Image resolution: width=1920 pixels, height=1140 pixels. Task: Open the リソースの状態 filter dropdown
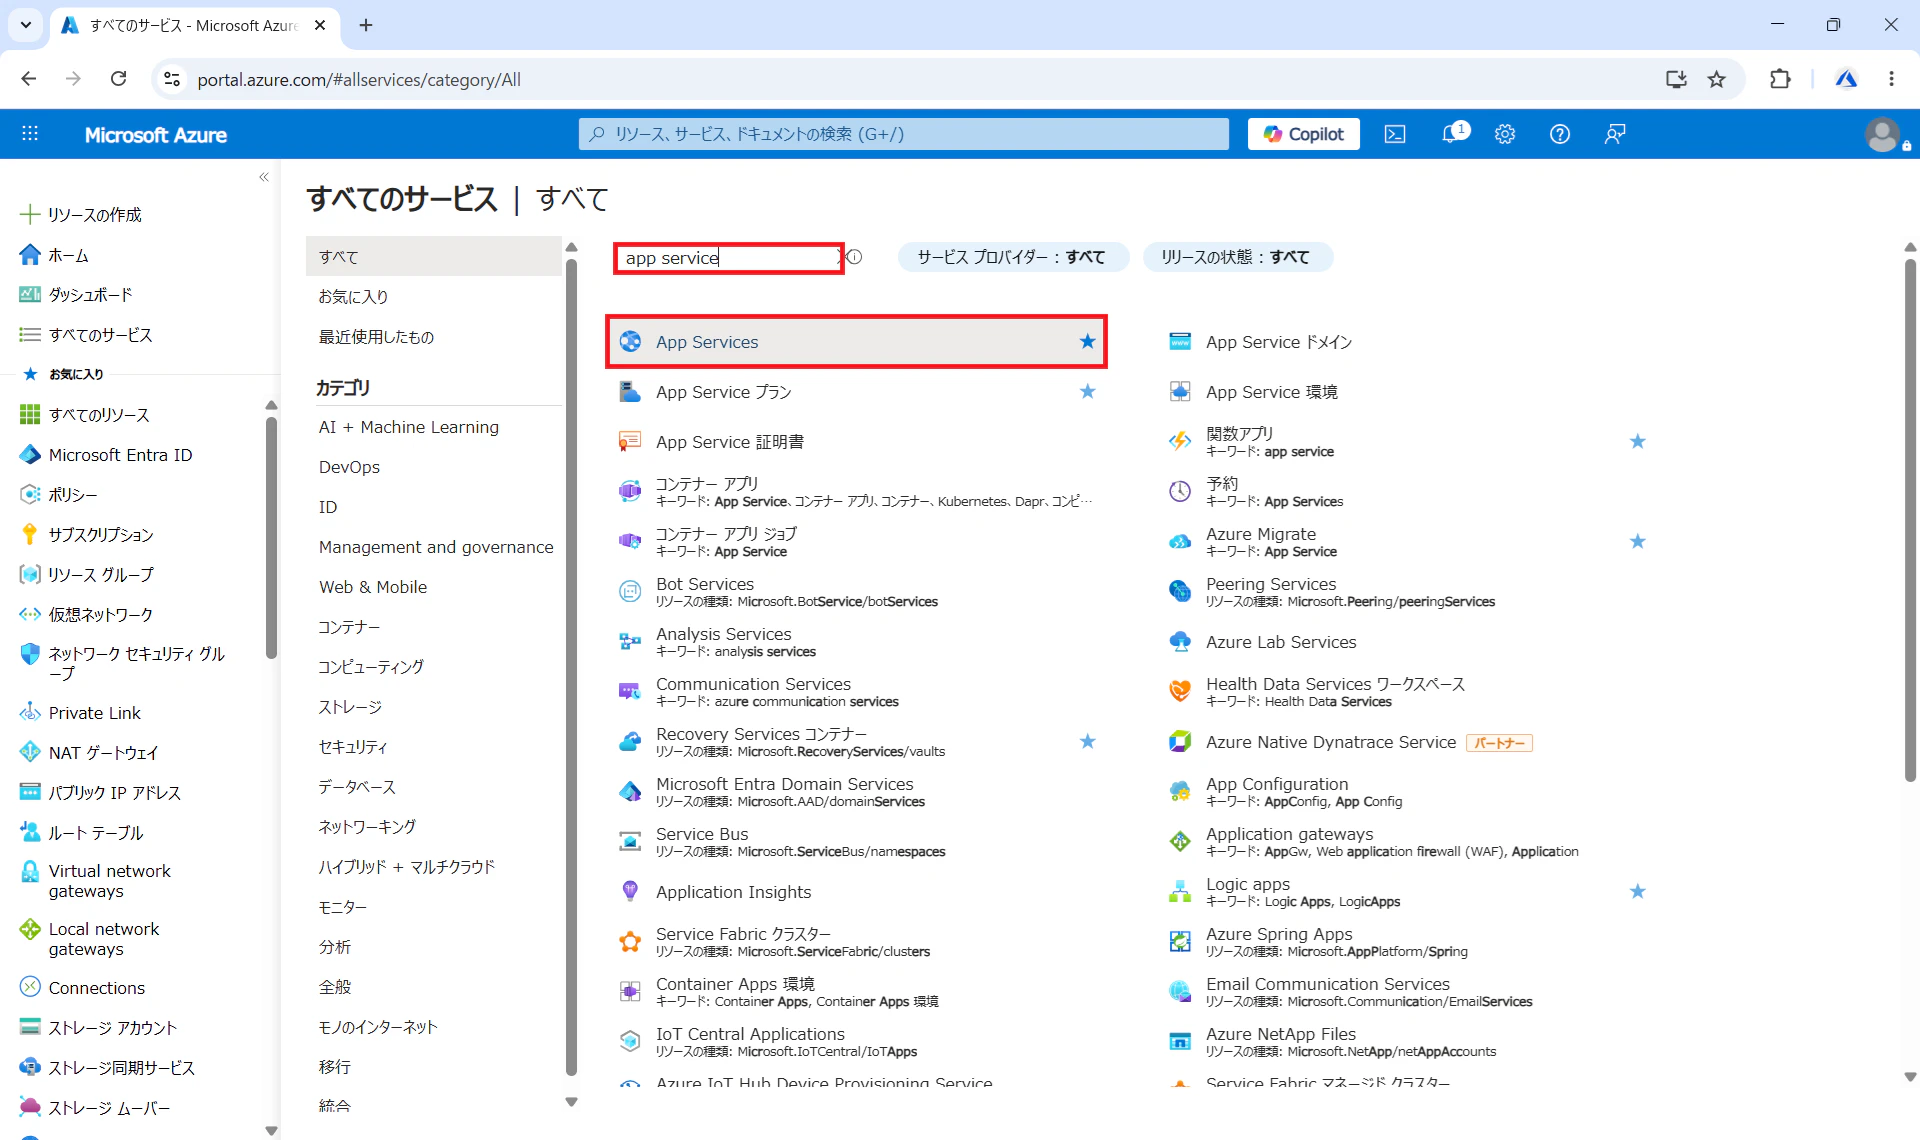[1236, 257]
